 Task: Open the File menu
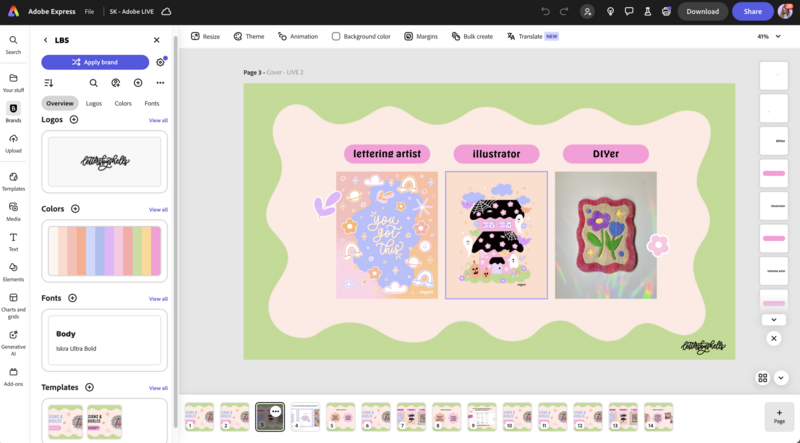(89, 11)
